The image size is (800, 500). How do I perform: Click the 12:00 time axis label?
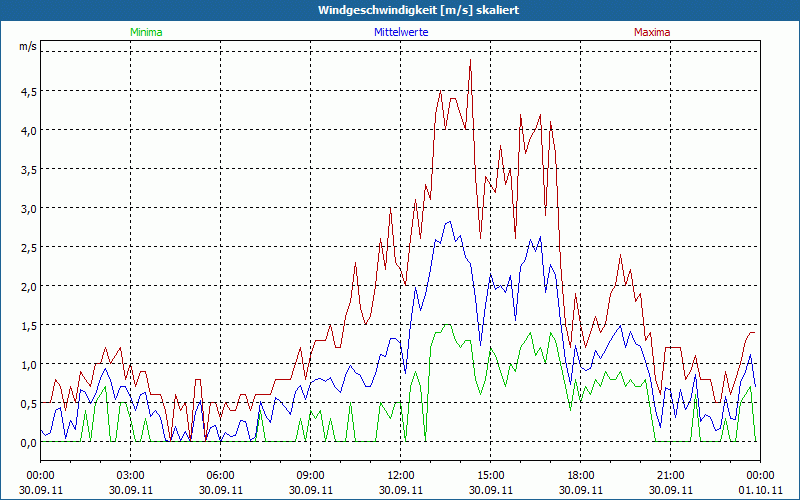tap(401, 476)
